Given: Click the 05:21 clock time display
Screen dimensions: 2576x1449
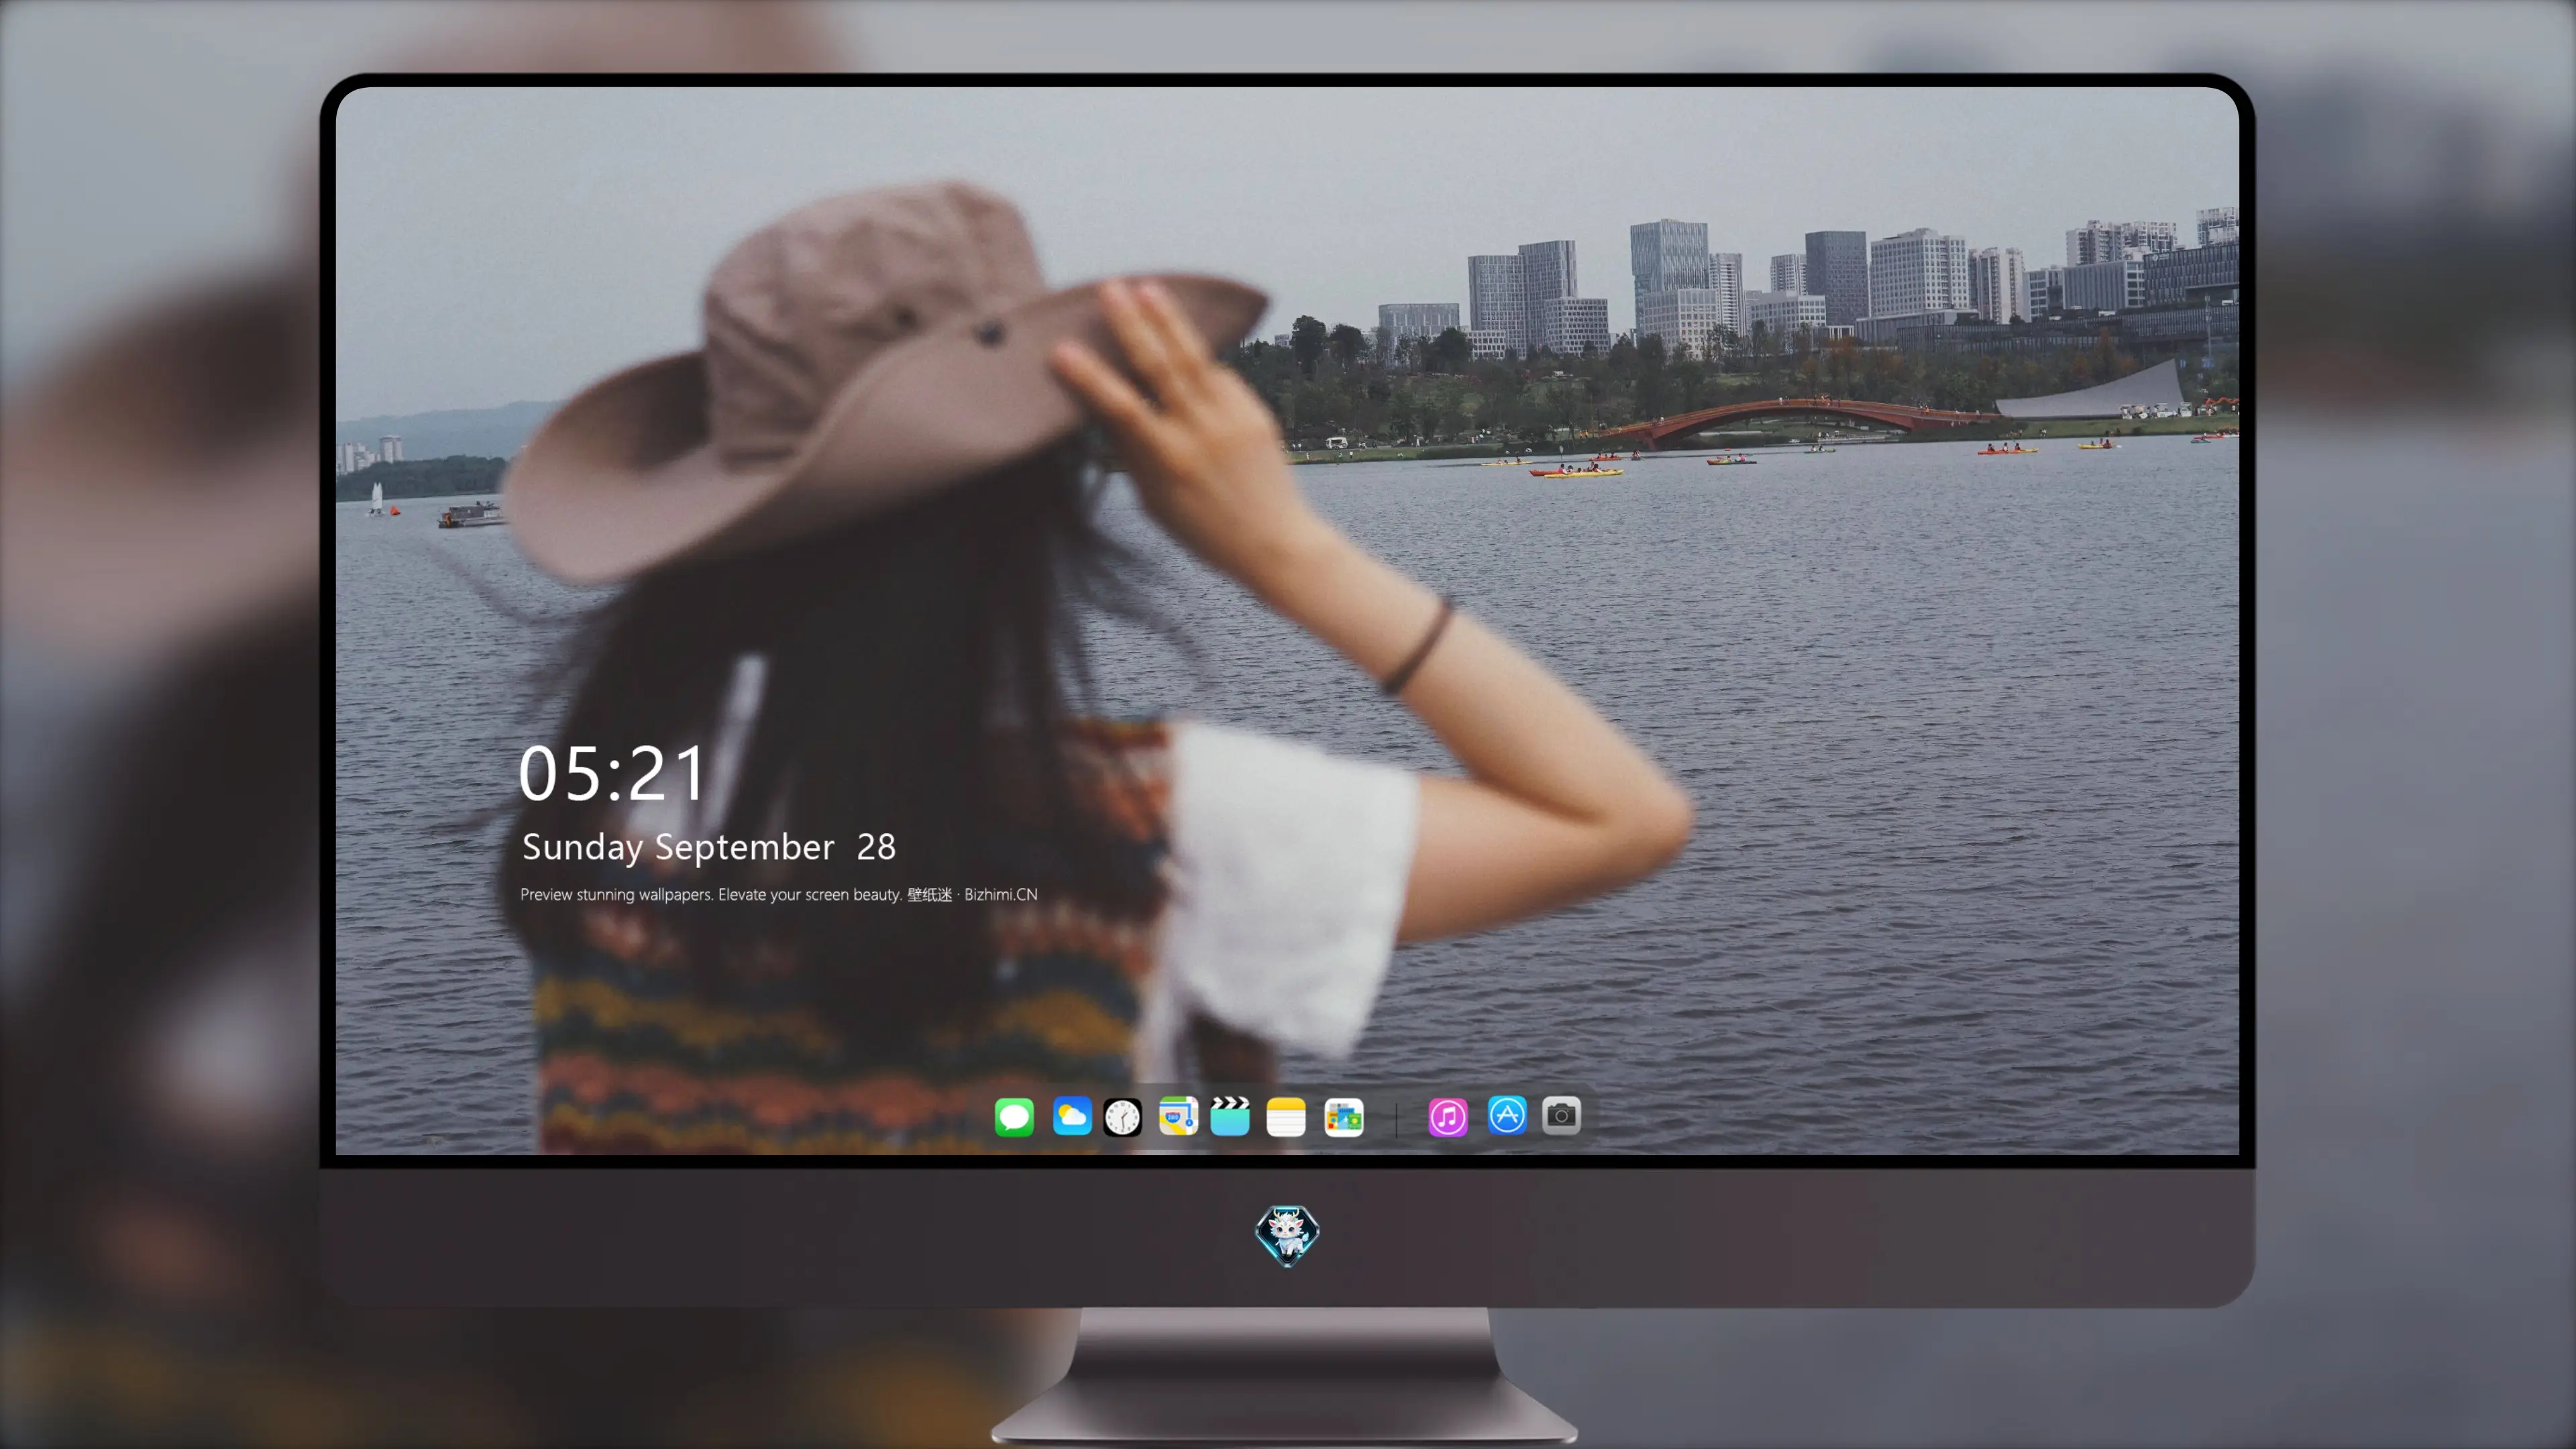Looking at the screenshot, I should pyautogui.click(x=612, y=774).
